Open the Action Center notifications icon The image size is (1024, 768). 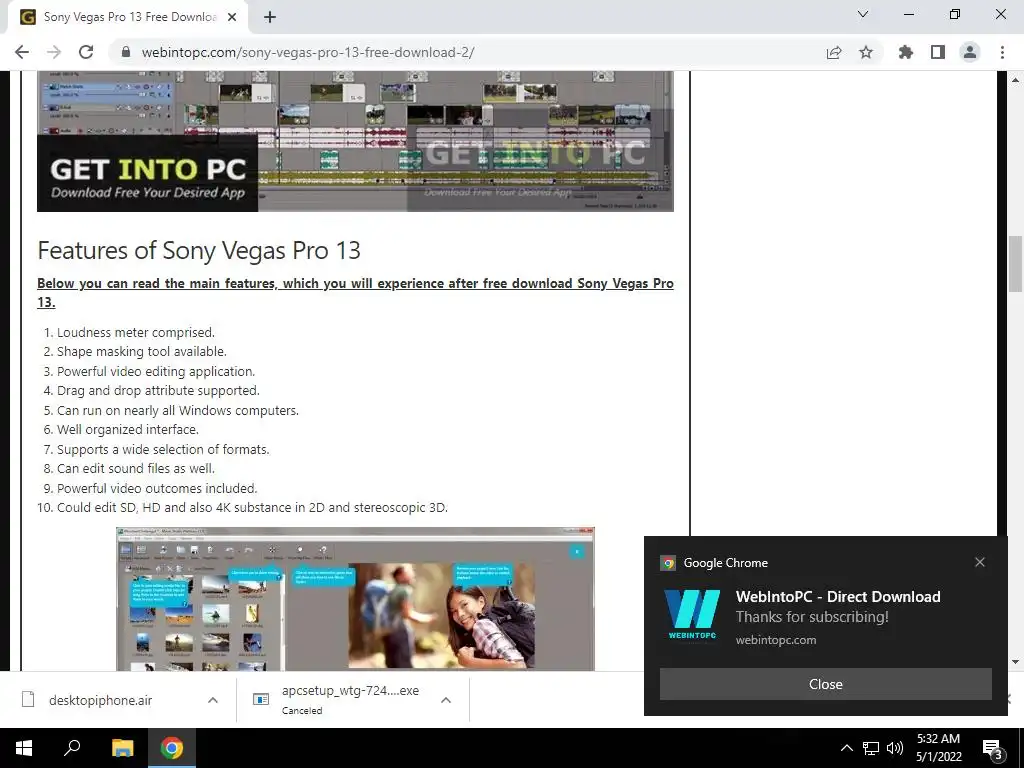pos(993,748)
